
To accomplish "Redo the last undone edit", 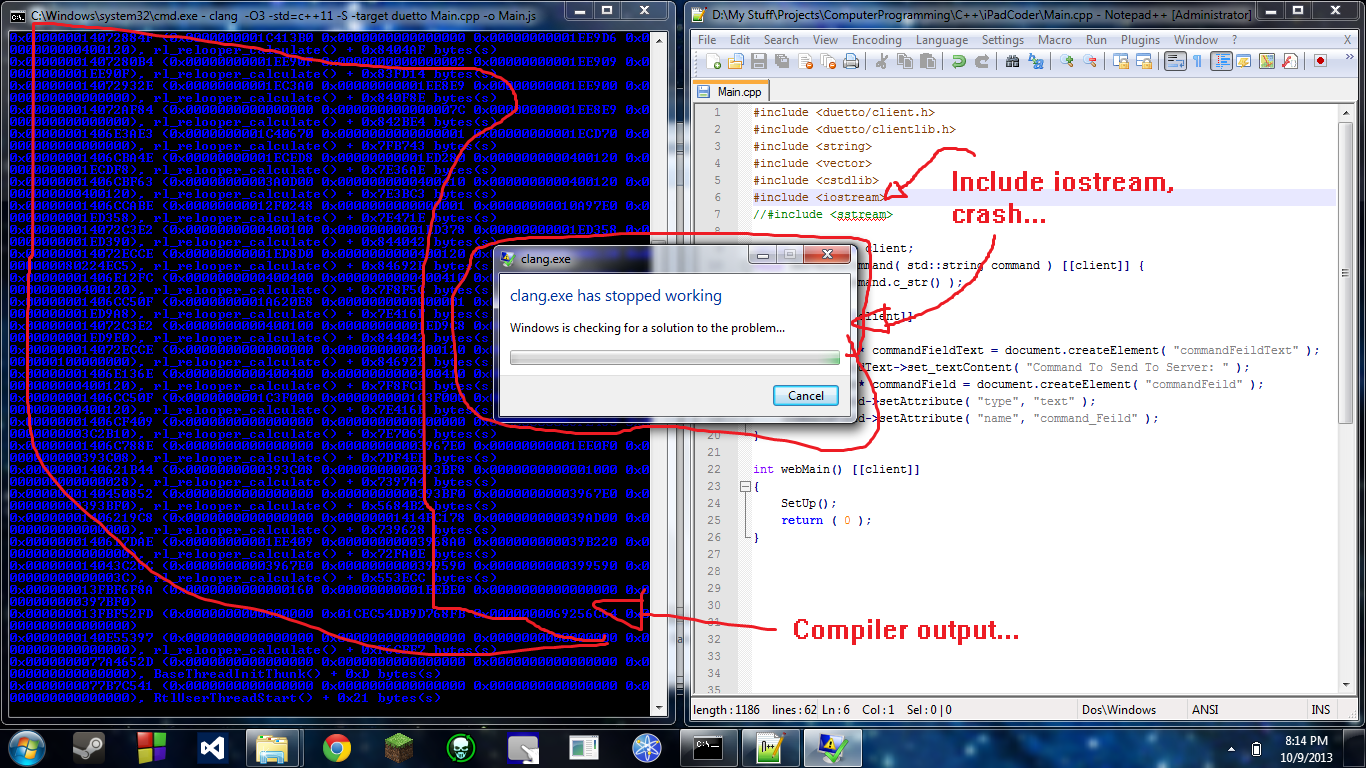I will pos(982,61).
